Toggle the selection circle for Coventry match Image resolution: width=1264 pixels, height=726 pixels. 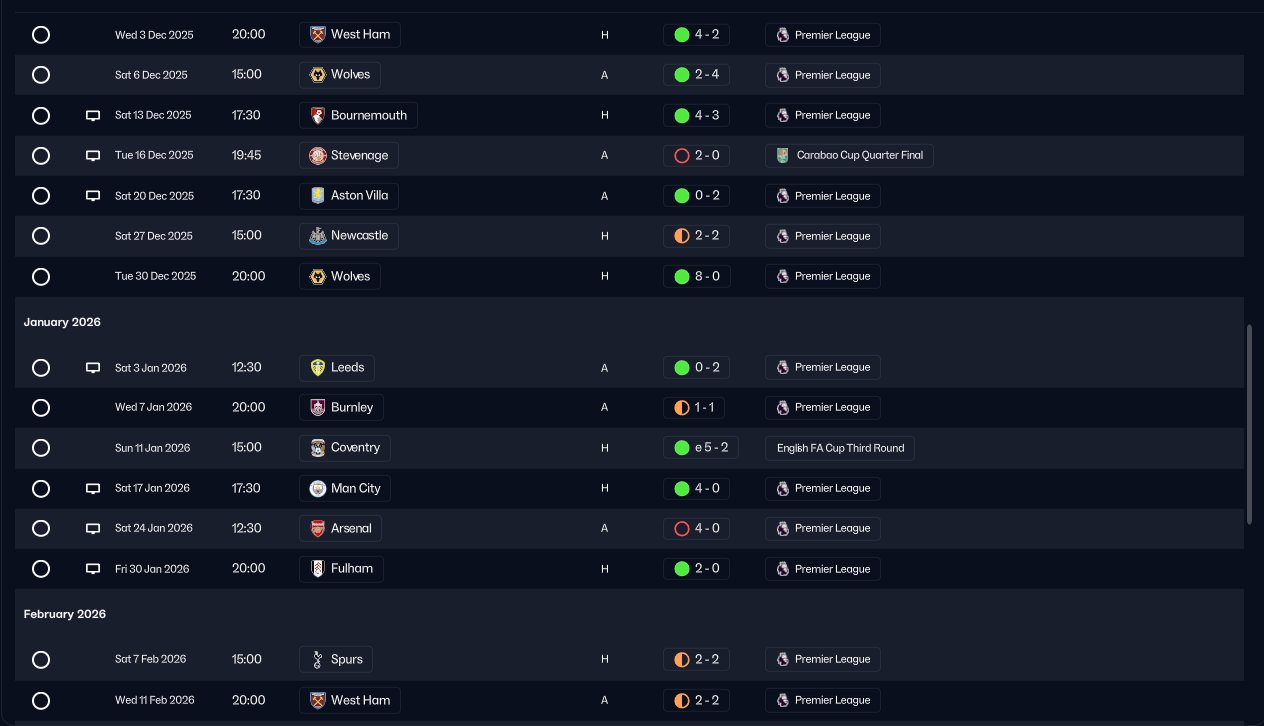(41, 448)
